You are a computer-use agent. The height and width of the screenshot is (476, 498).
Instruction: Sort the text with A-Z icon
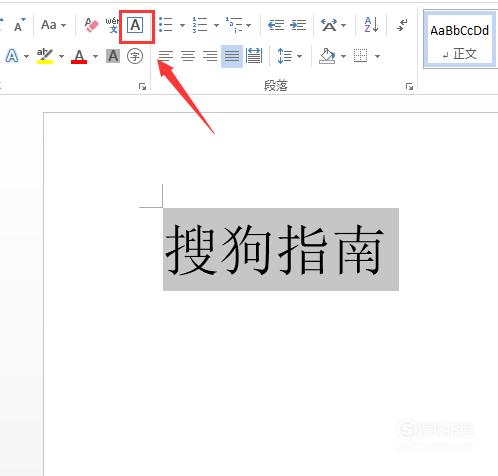371,25
